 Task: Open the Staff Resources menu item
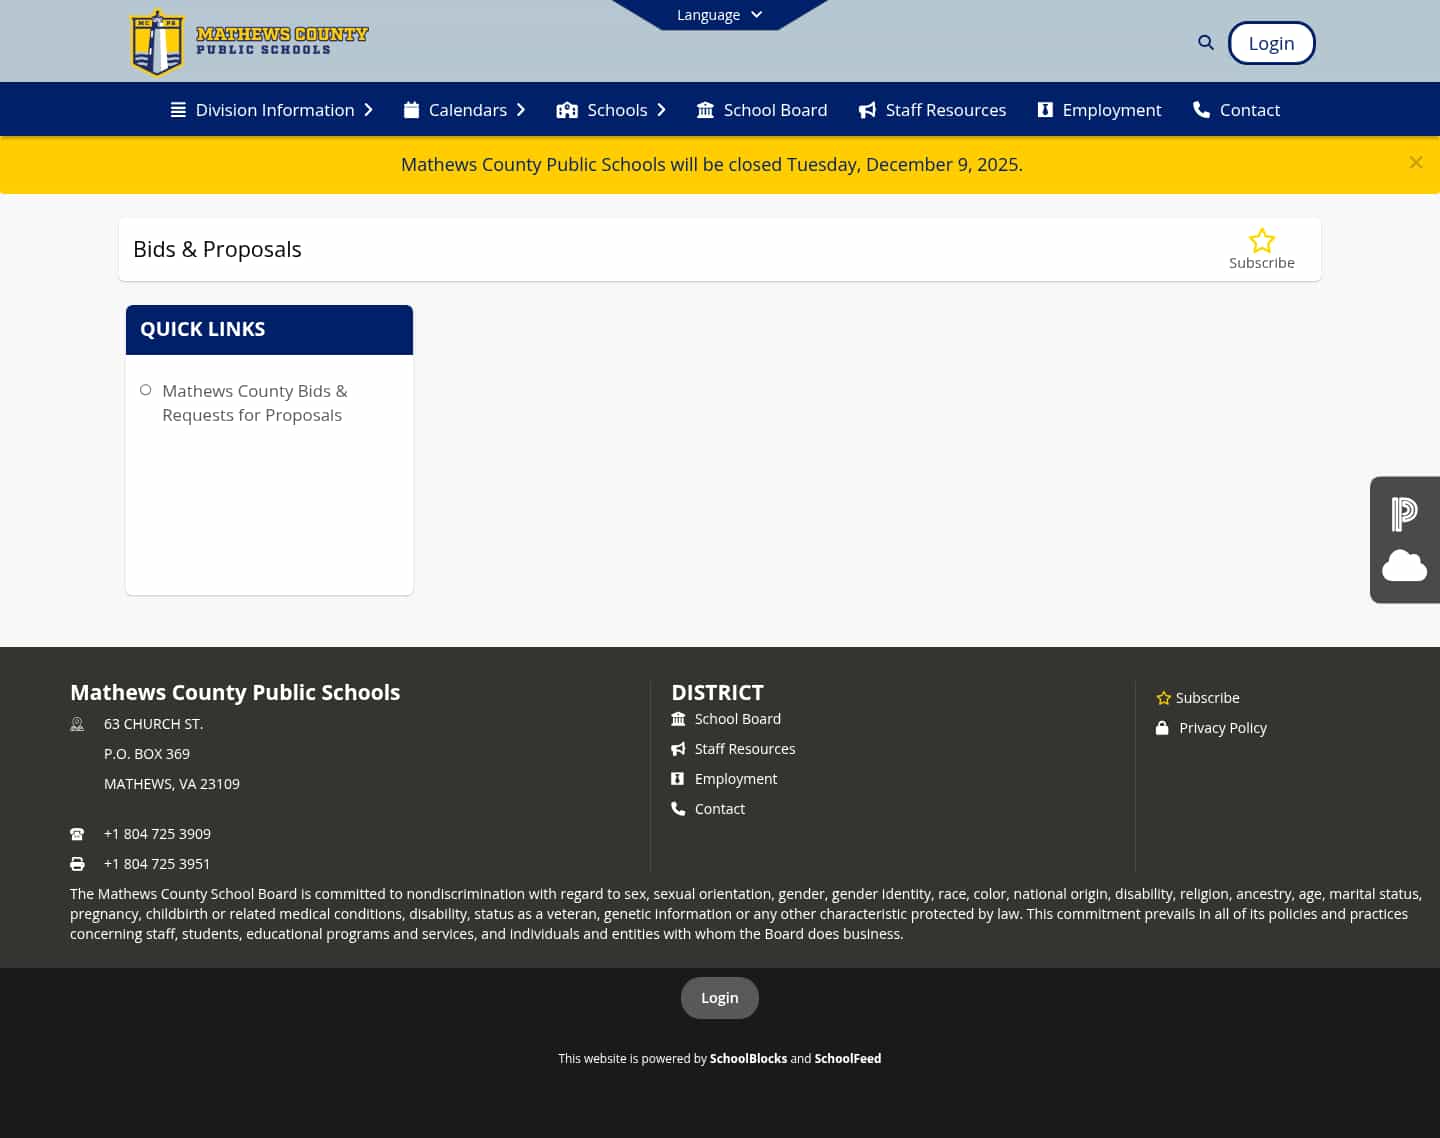tap(945, 109)
